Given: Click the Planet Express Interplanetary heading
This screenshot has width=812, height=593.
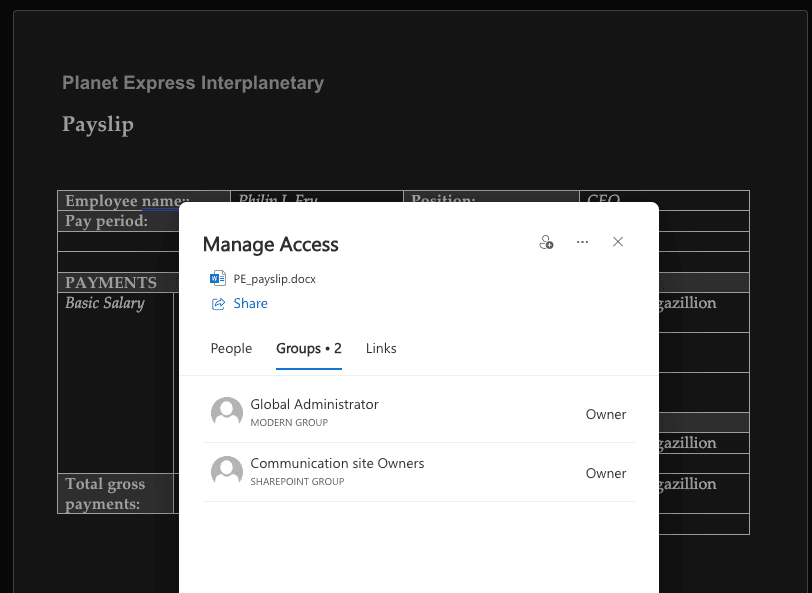Looking at the screenshot, I should pos(193,83).
